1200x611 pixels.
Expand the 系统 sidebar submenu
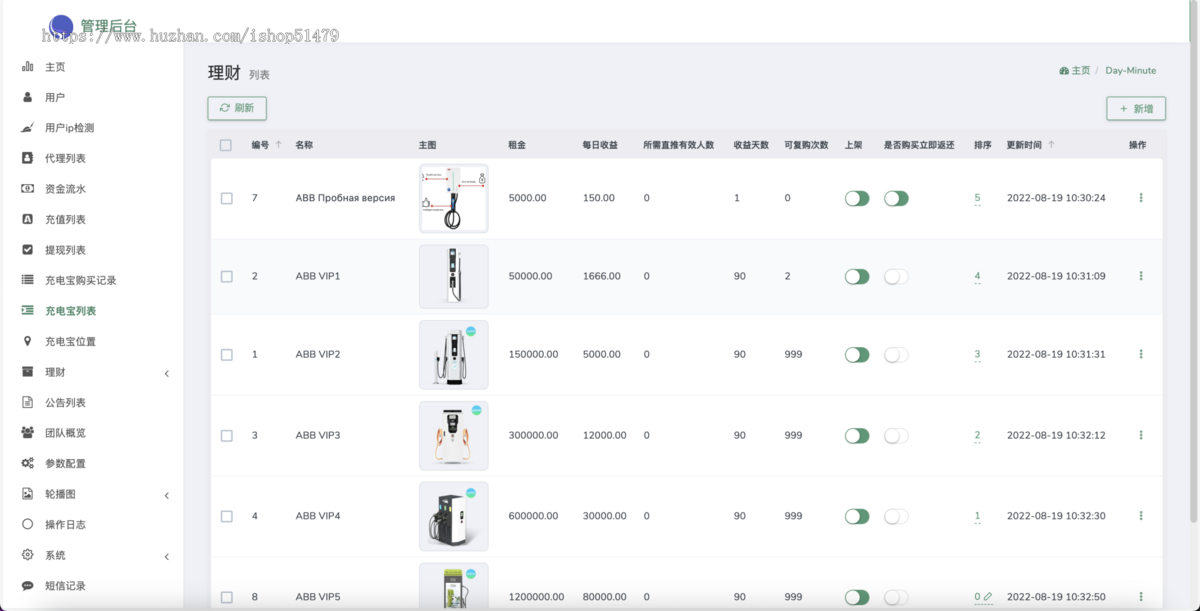point(167,556)
